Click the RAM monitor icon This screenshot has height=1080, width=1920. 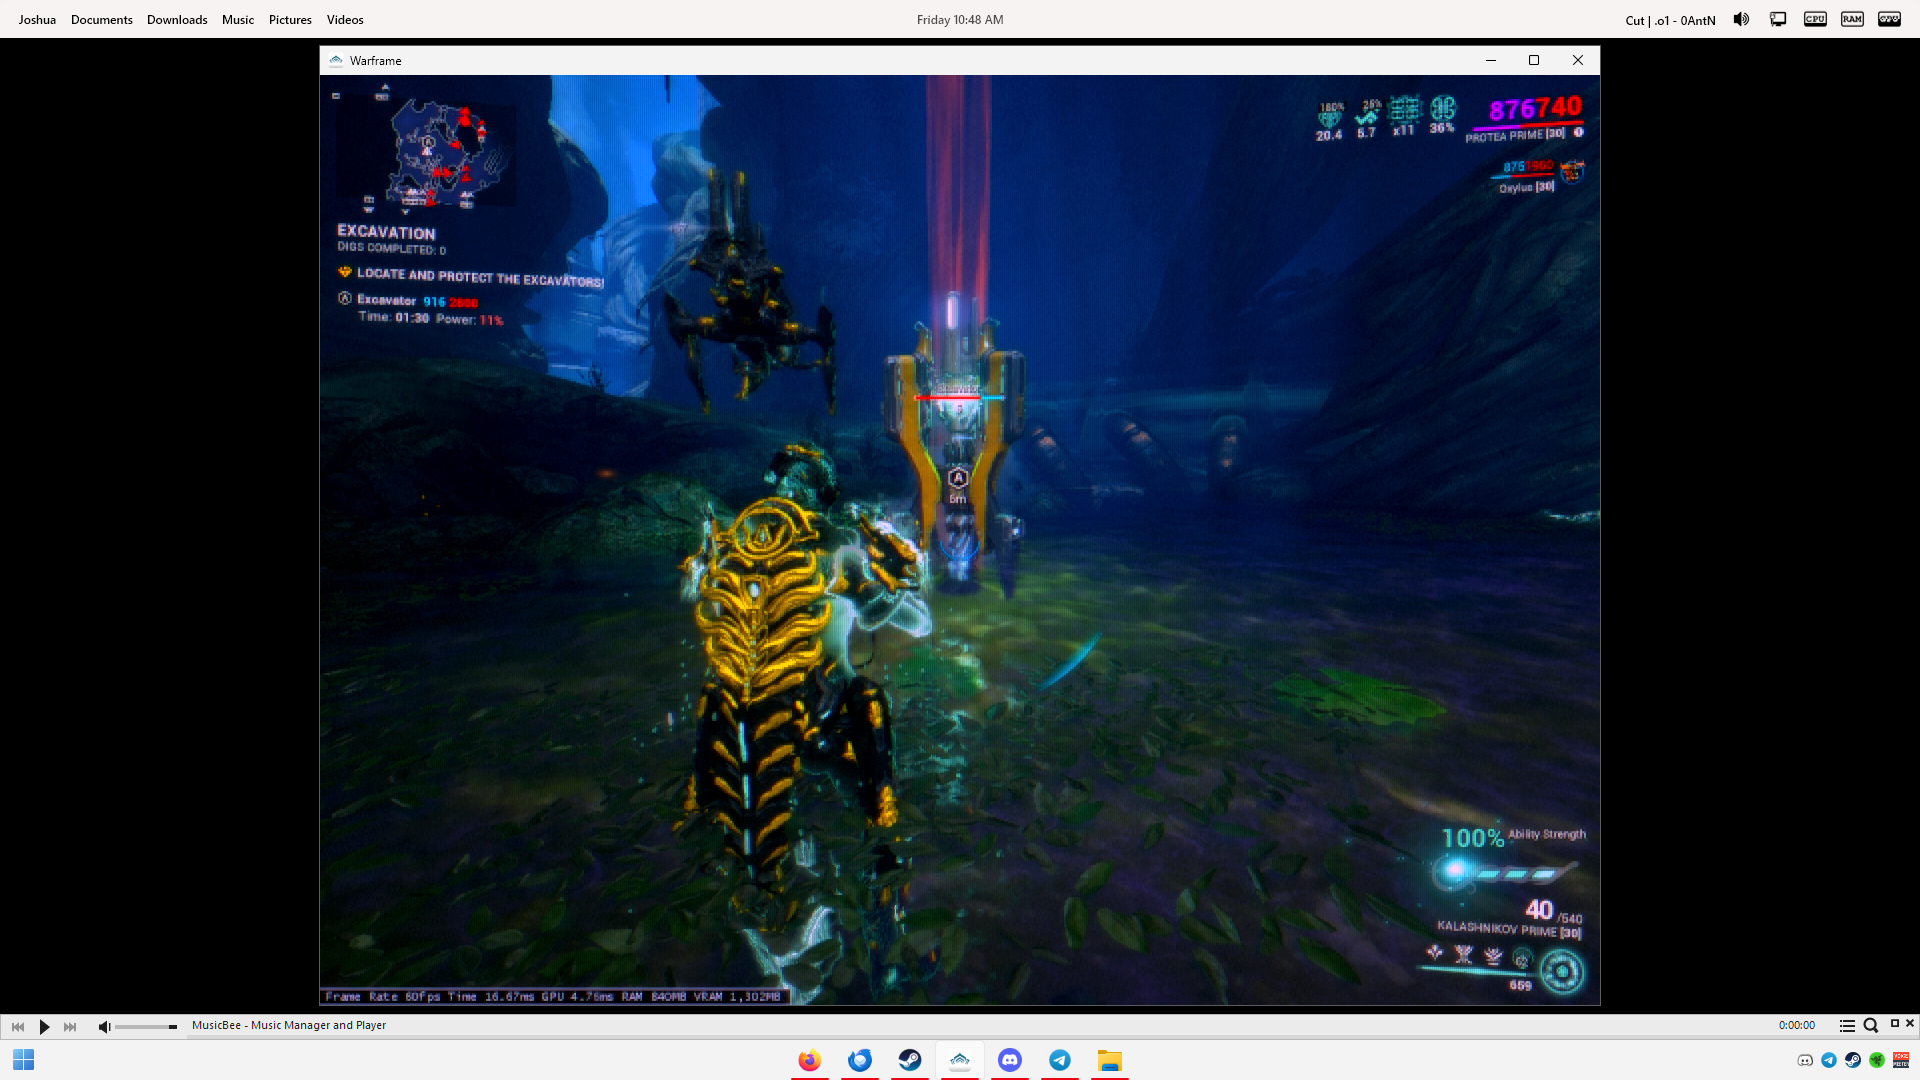tap(1852, 19)
